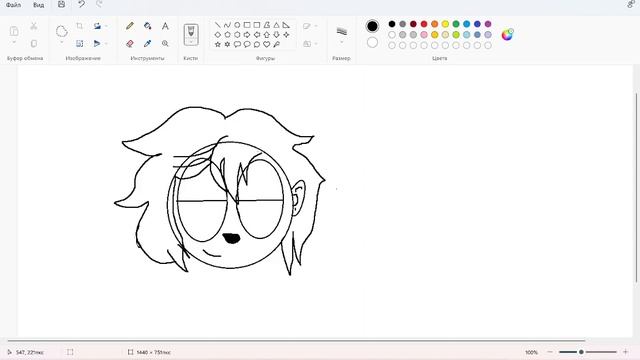
Task: Pick the yellow color swatch in top row
Action: coord(445,24)
